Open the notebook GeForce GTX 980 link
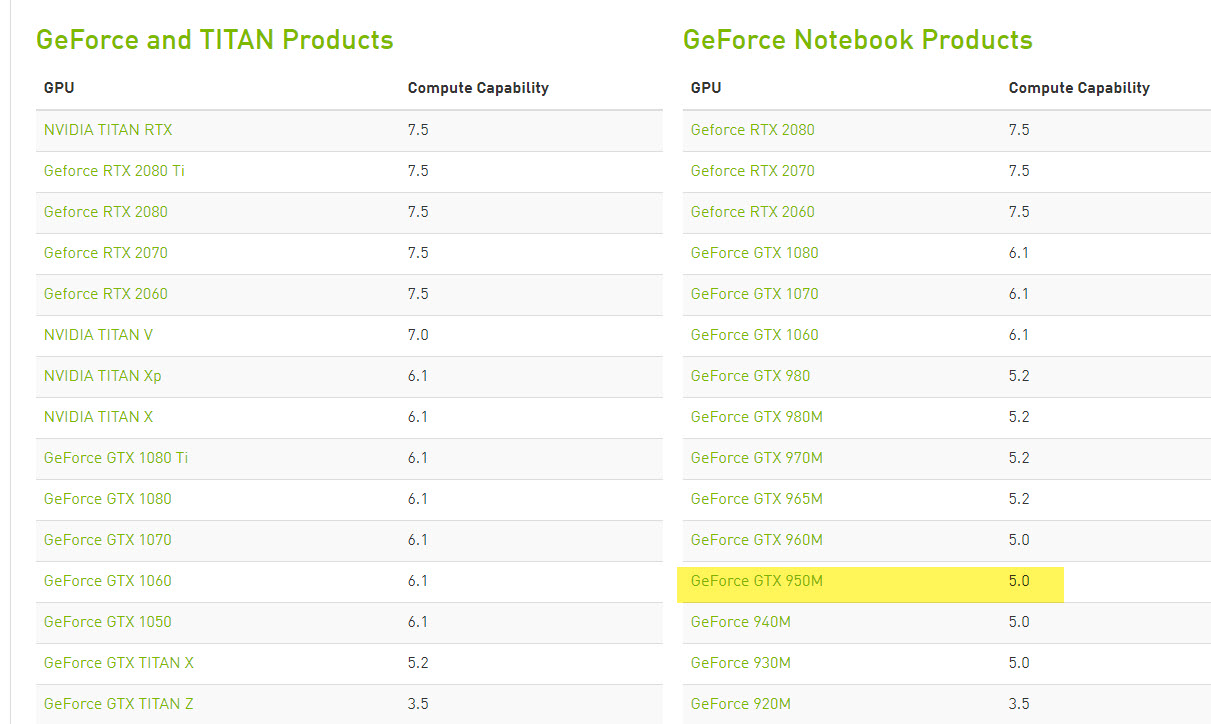 751,376
